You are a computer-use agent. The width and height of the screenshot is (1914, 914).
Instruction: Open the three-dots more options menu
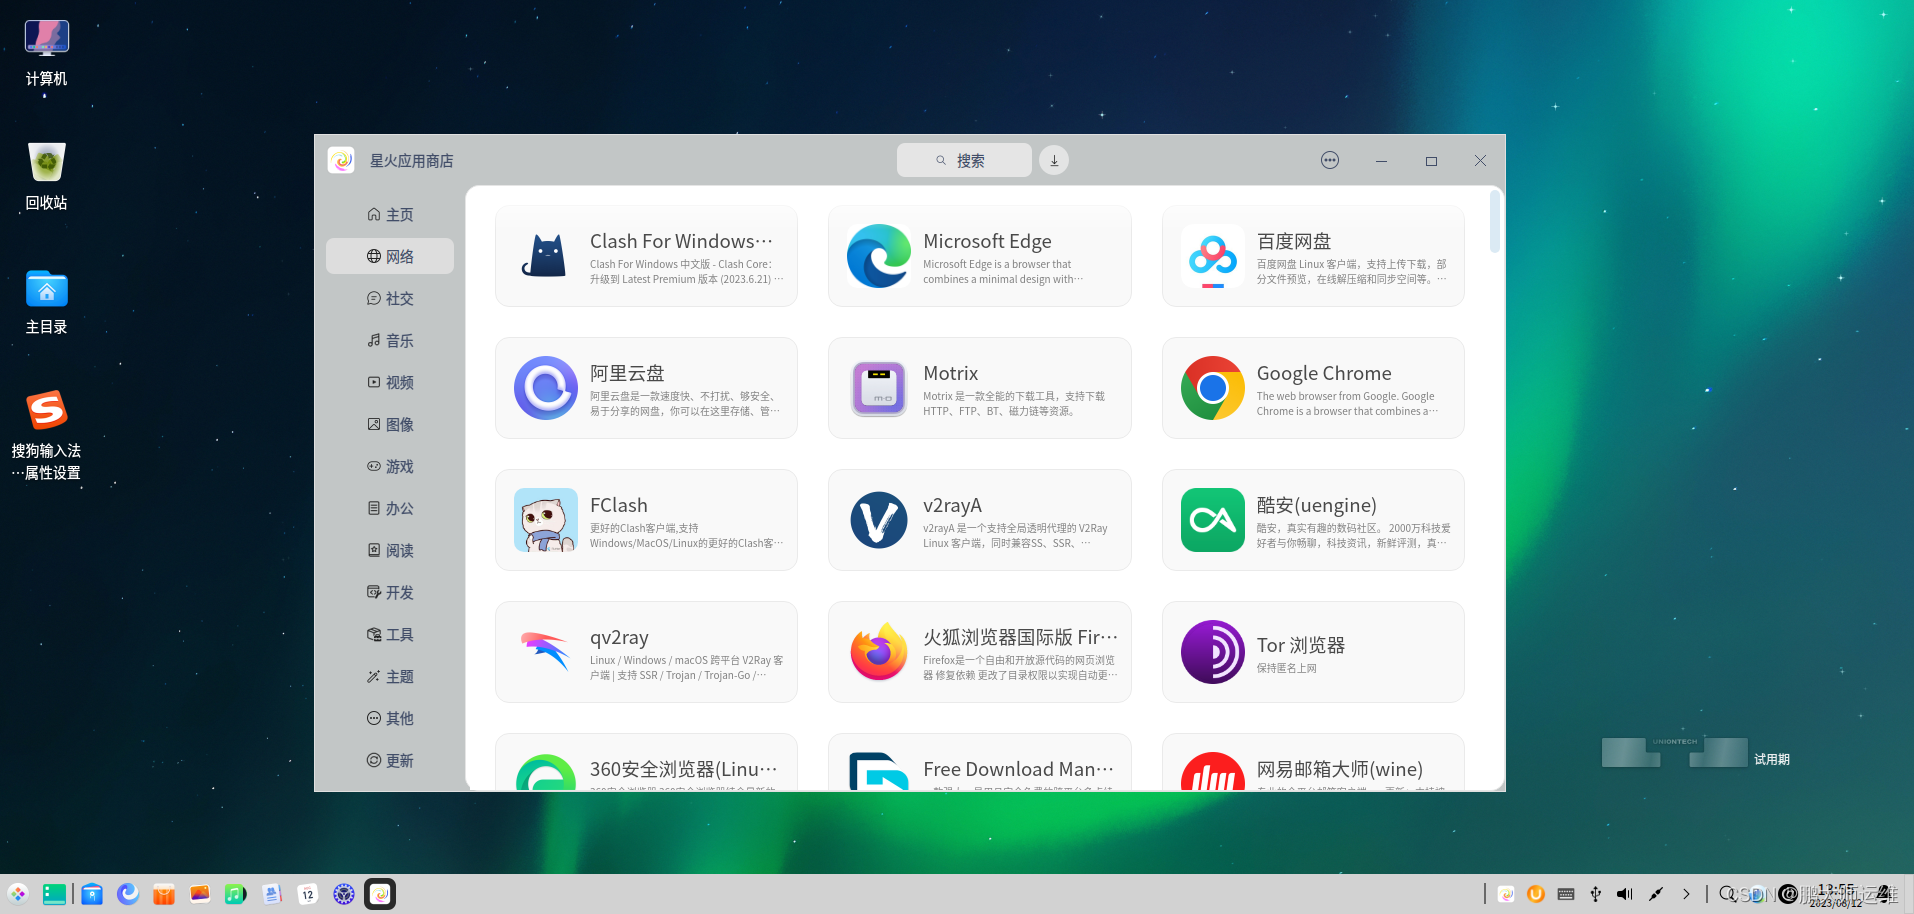1330,160
